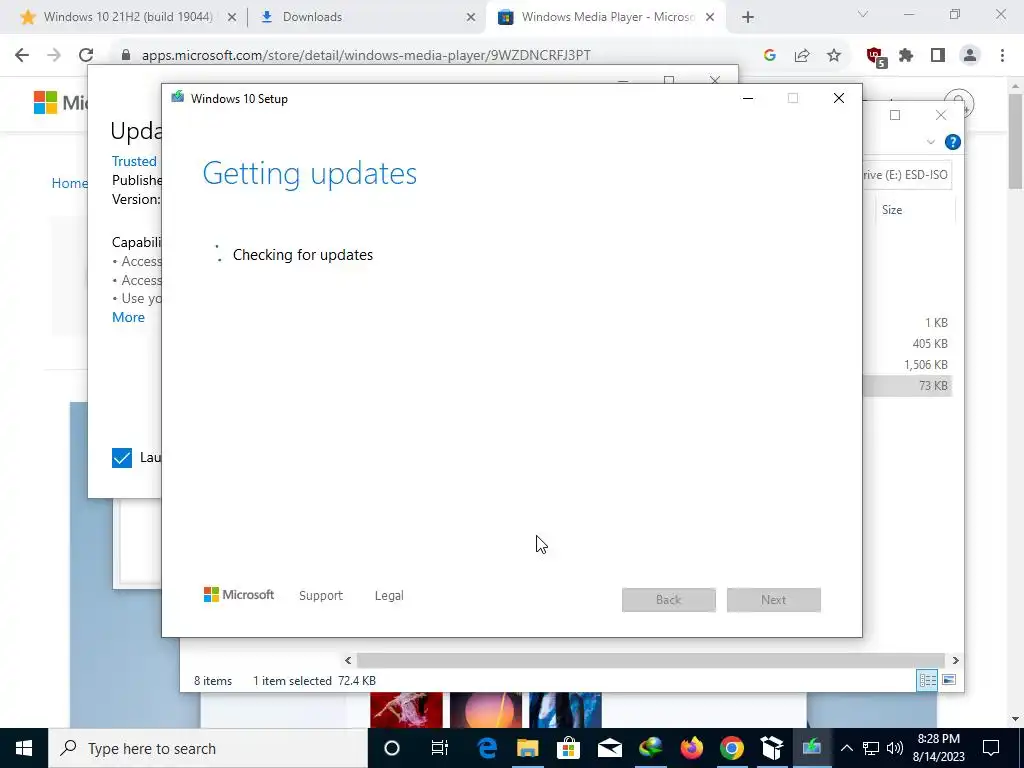Click Support link in Windows 10 Setup

click(x=321, y=596)
